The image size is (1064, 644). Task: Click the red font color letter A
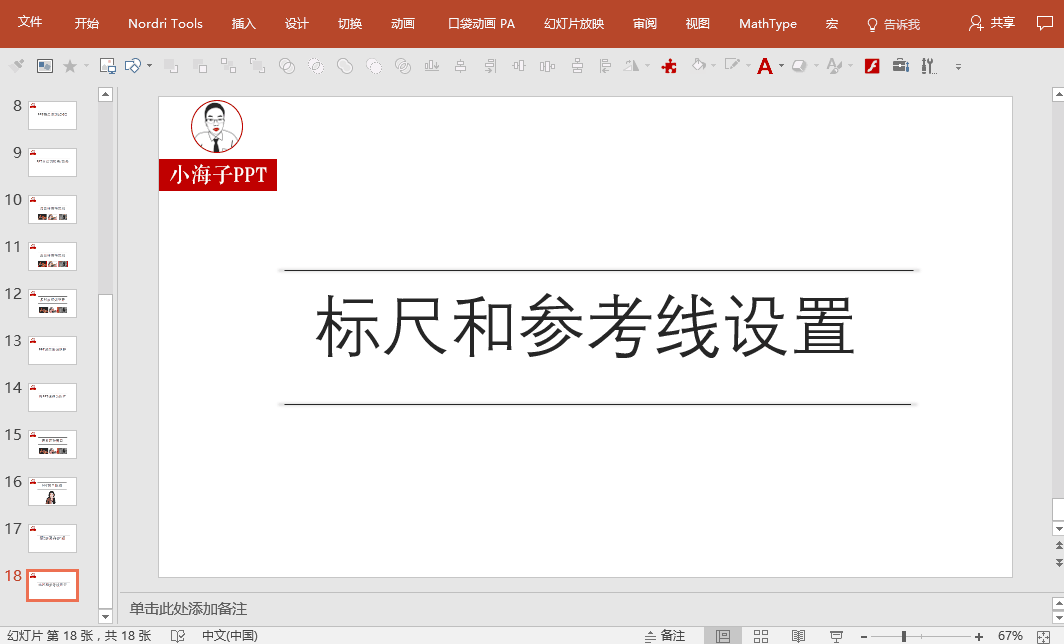[764, 66]
